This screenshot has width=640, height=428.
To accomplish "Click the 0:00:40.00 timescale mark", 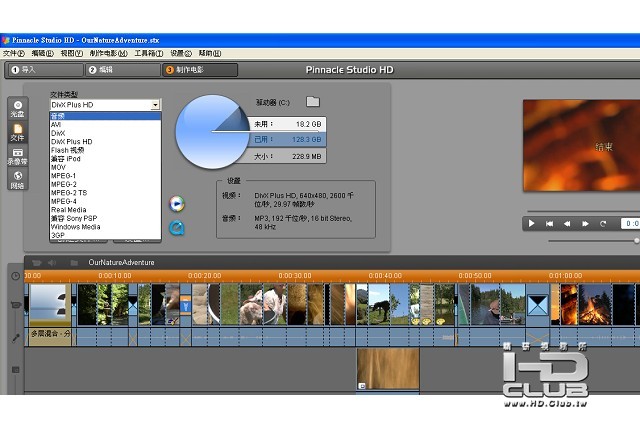I will tap(385, 276).
